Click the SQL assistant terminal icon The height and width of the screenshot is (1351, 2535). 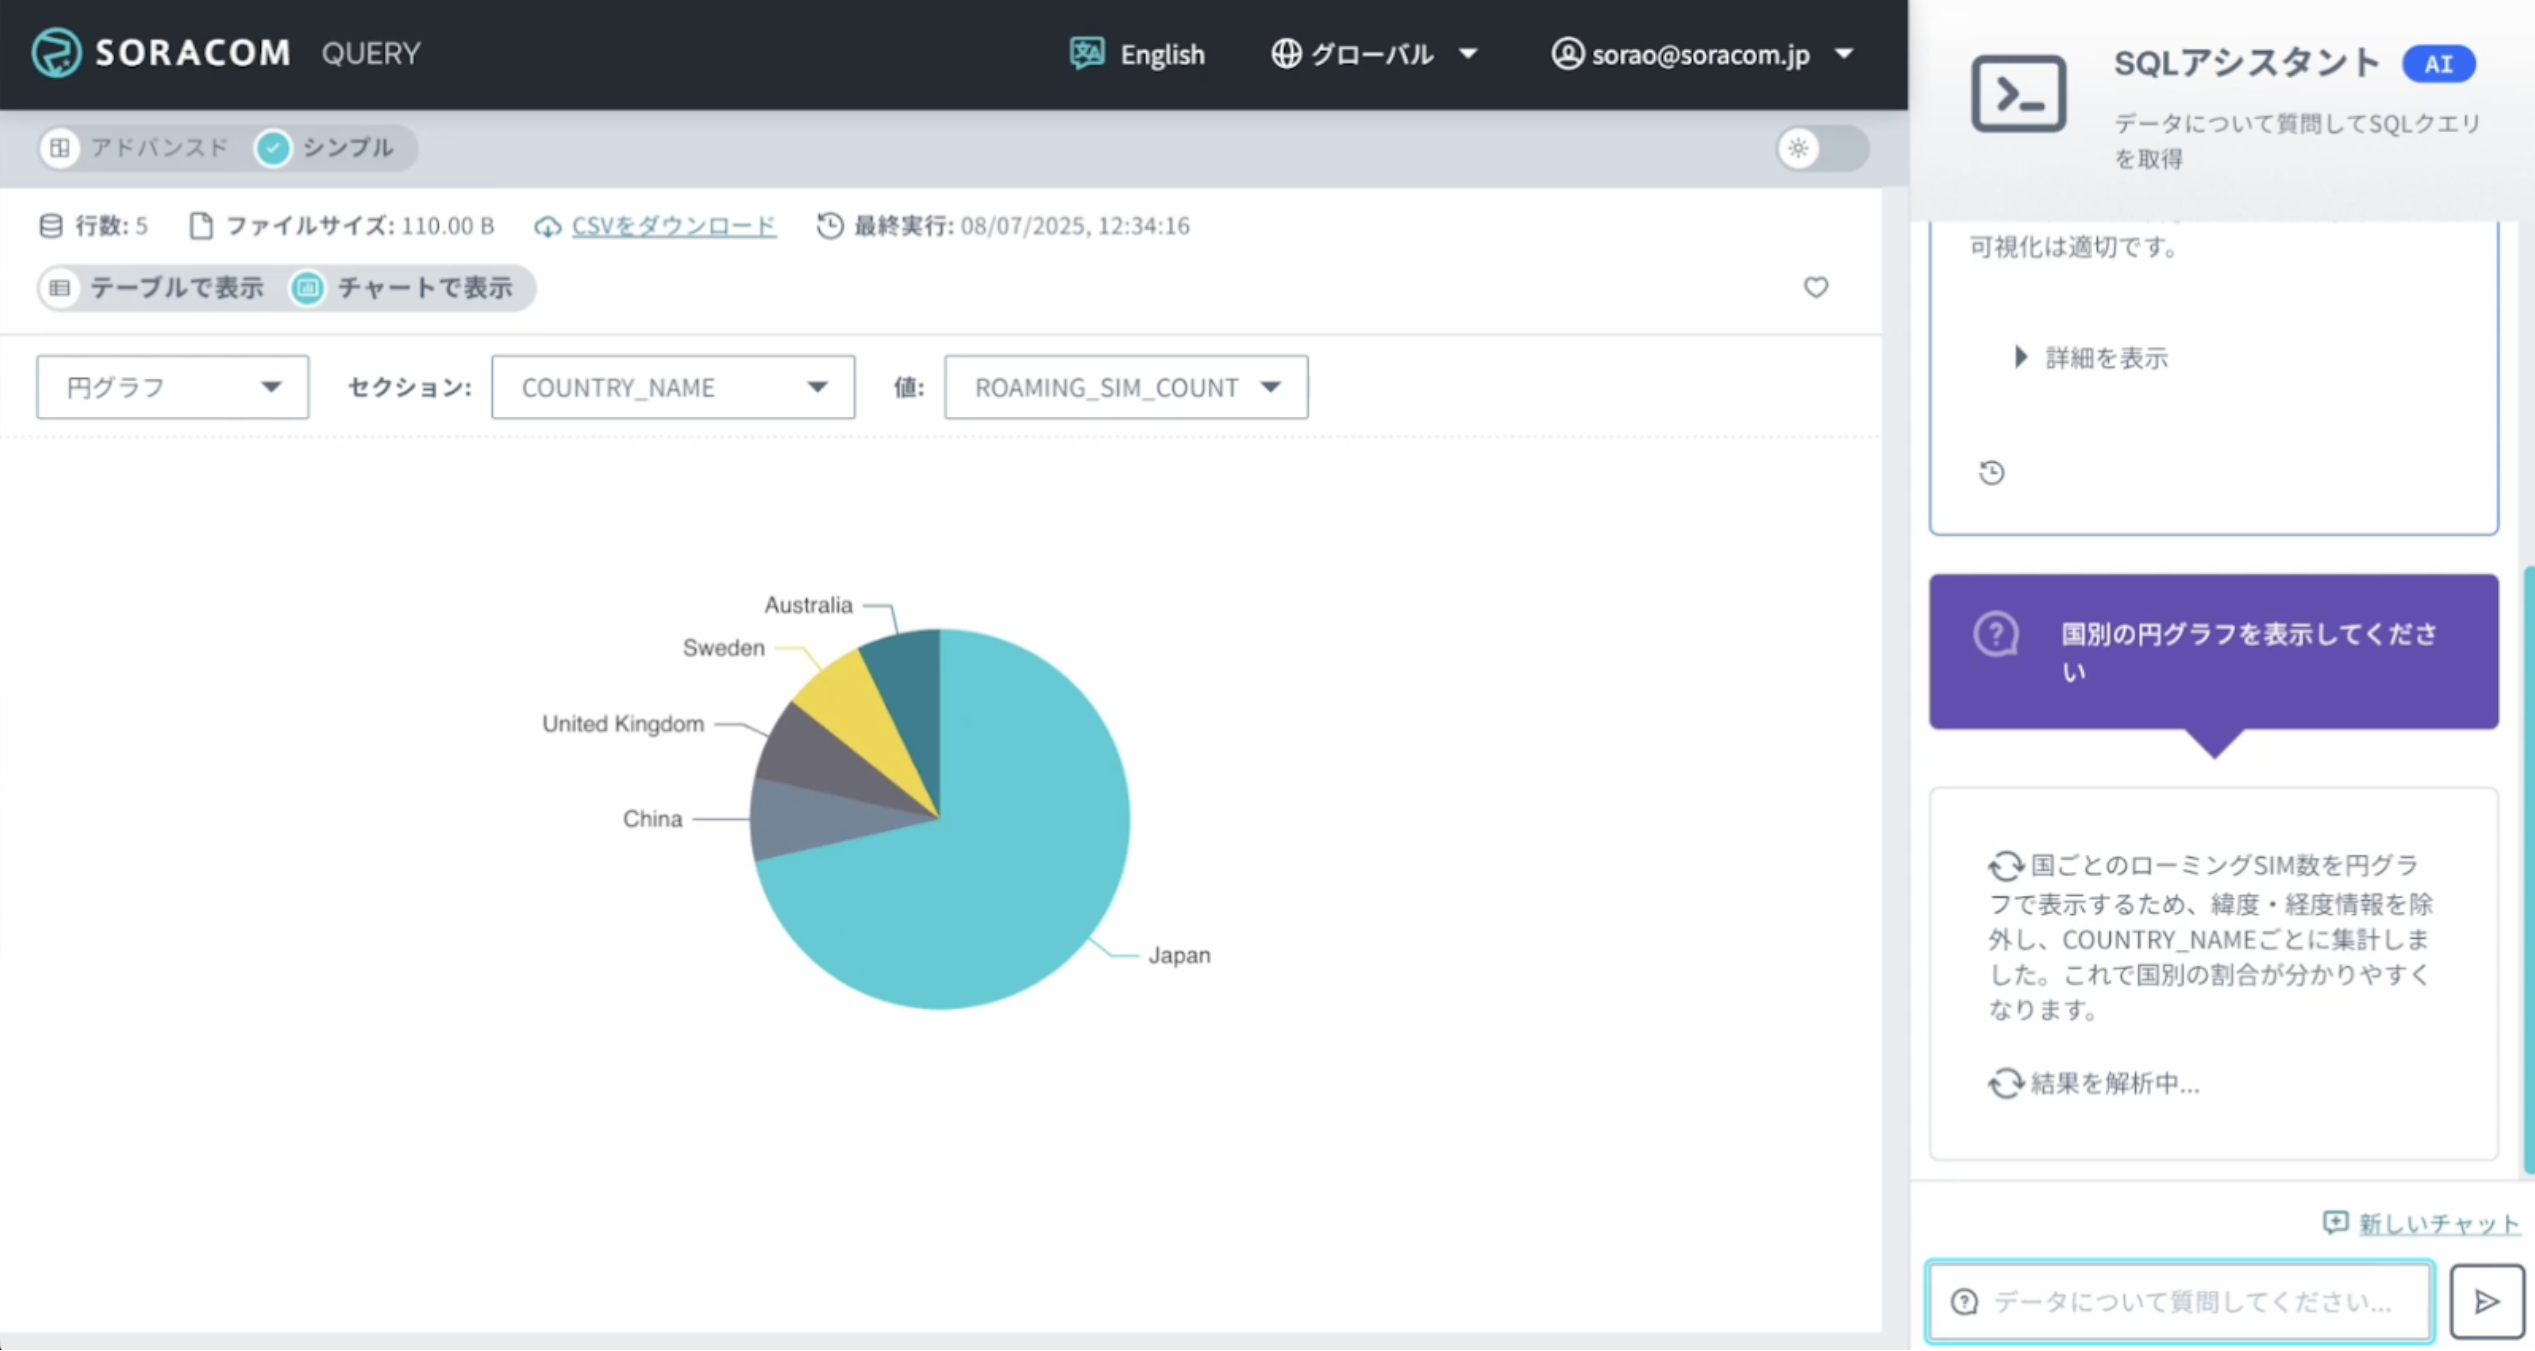click(x=2018, y=94)
